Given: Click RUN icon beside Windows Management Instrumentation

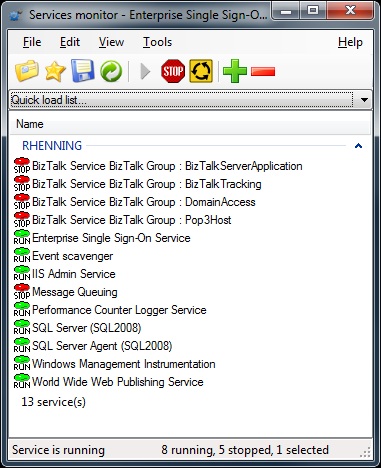Looking at the screenshot, I should (x=22, y=364).
